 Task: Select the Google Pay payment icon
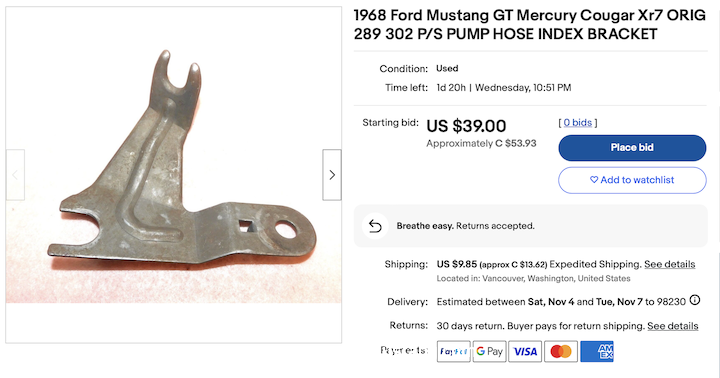(x=489, y=351)
